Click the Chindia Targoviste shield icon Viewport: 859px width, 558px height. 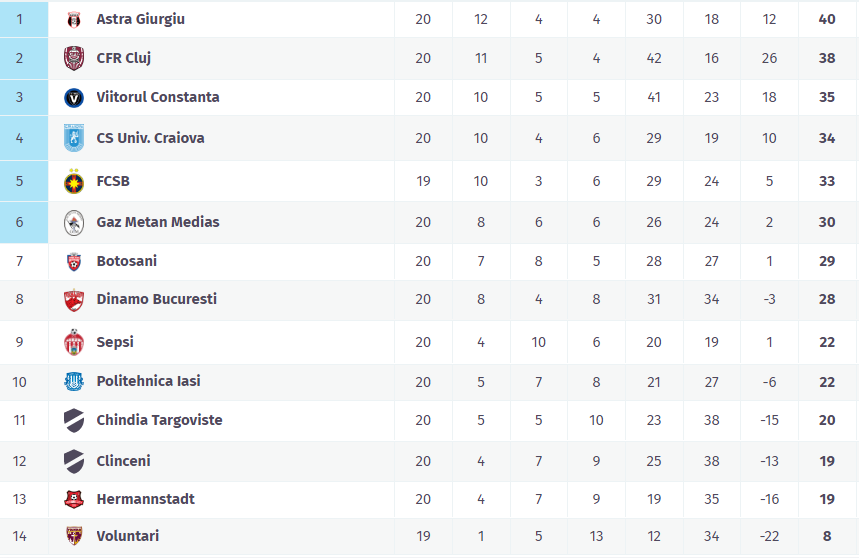(x=73, y=420)
